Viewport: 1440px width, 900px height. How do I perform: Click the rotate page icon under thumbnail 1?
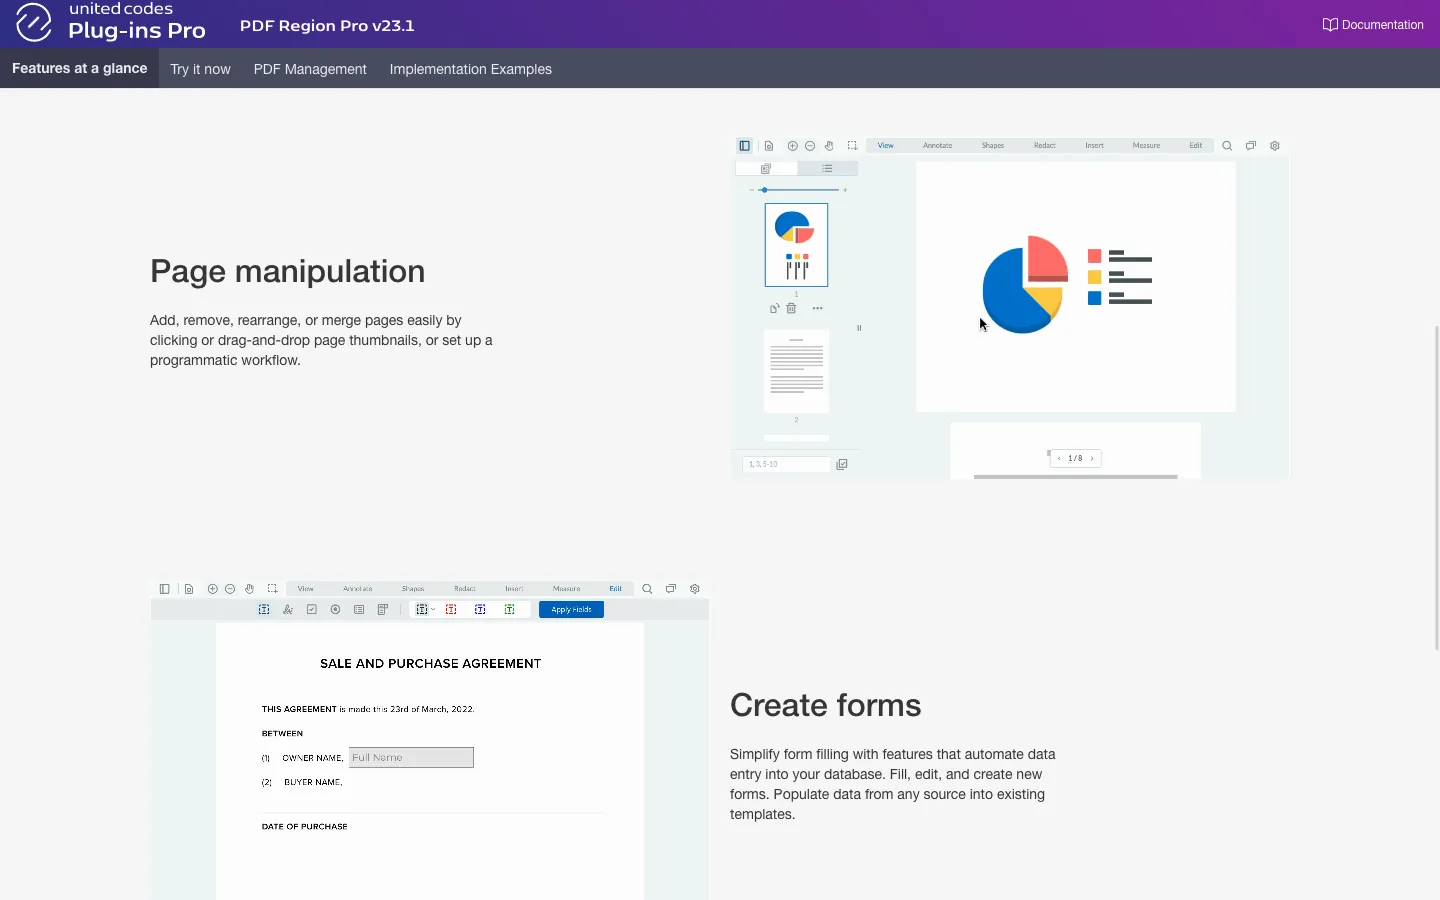tap(774, 308)
